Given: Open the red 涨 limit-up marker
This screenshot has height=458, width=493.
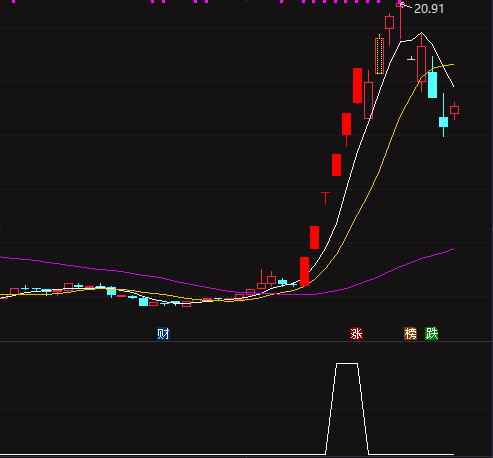Looking at the screenshot, I should click(356, 333).
